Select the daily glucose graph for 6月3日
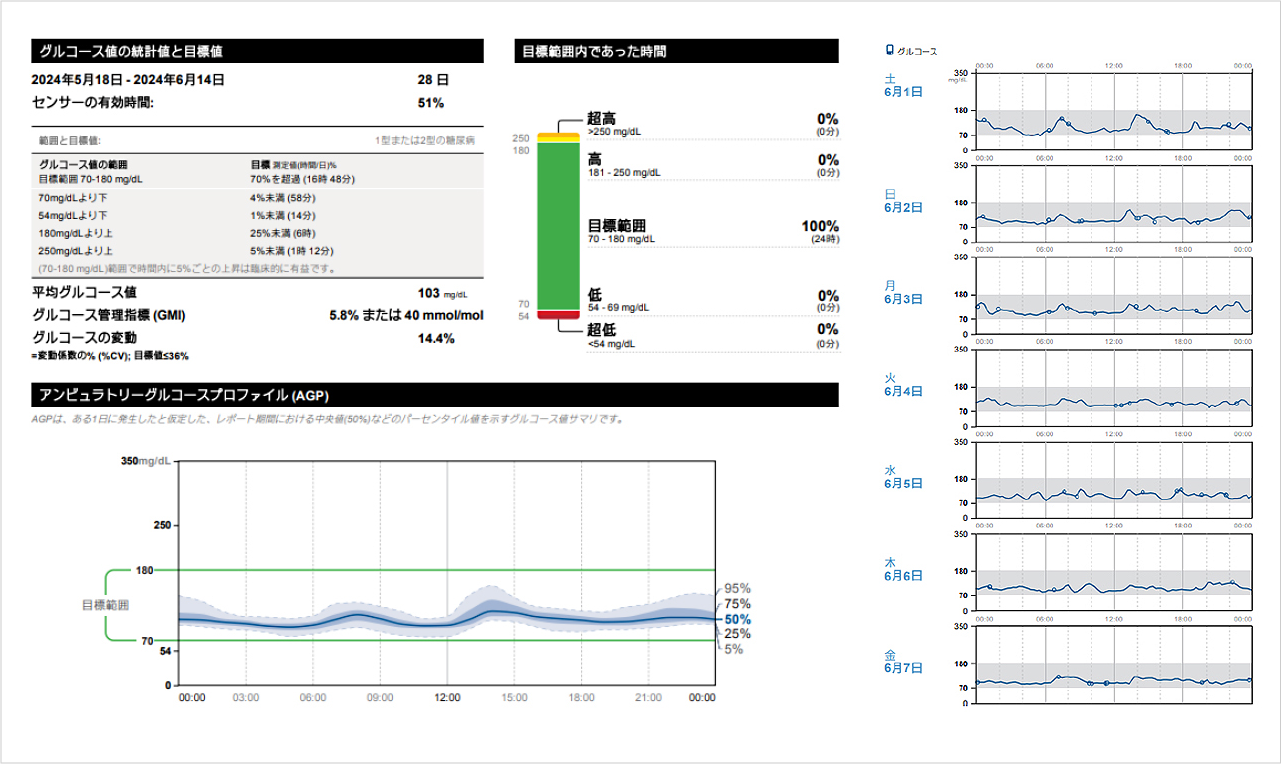1282x764 pixels. tap(1113, 296)
